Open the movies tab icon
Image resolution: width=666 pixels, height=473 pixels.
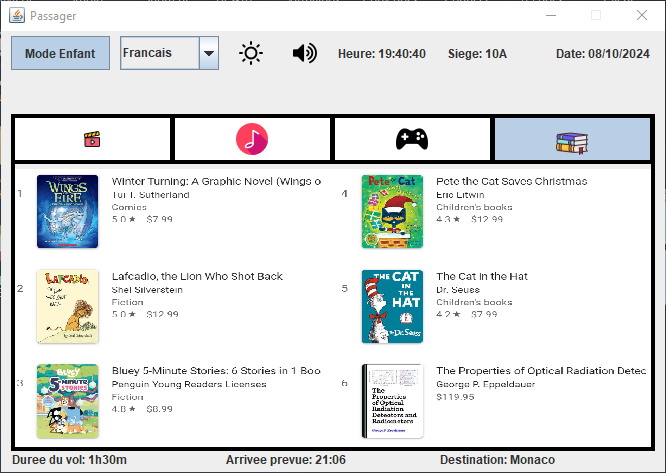pos(92,140)
